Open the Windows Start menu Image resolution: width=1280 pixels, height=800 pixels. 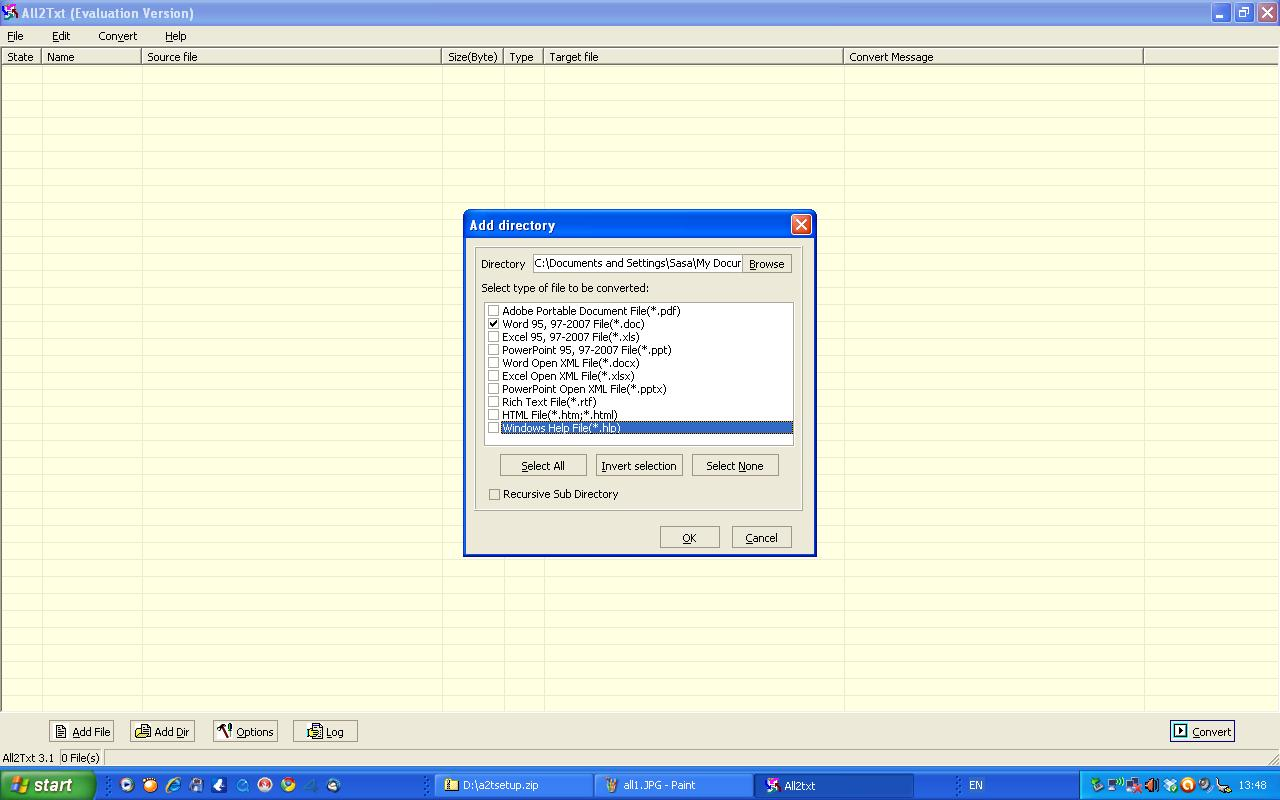pyautogui.click(x=47, y=785)
